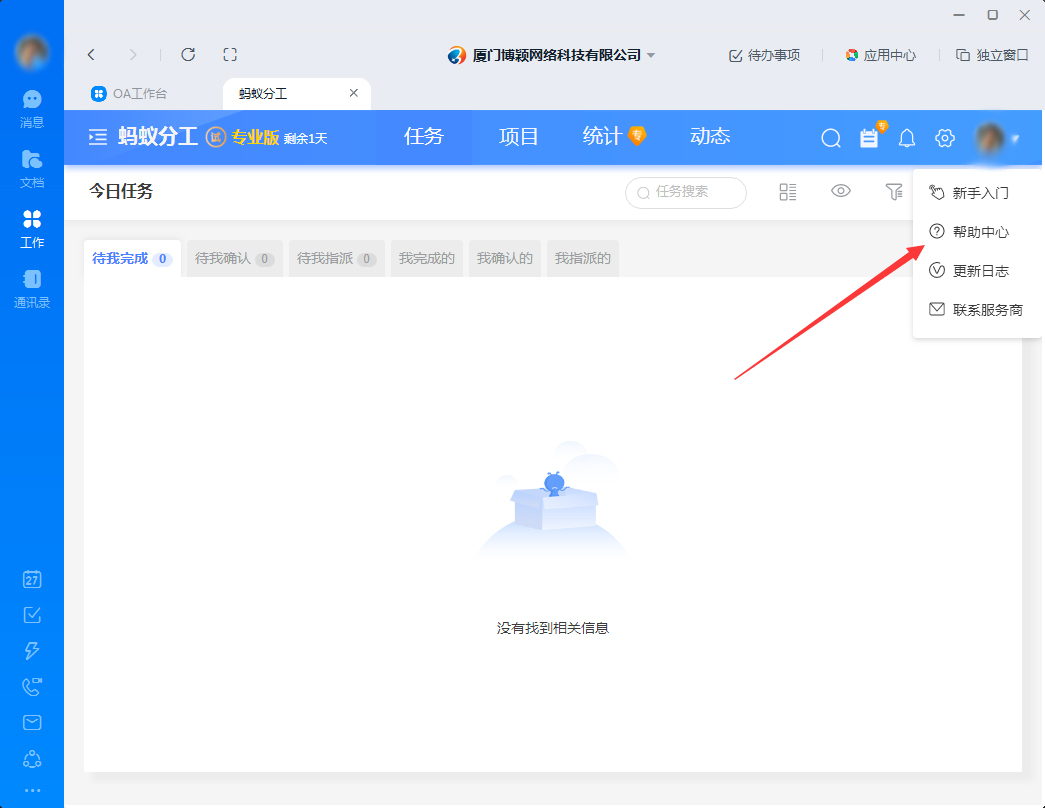Screen dimensions: 1045x808
Task: Toggle the card/list view layout icon
Action: 788,191
